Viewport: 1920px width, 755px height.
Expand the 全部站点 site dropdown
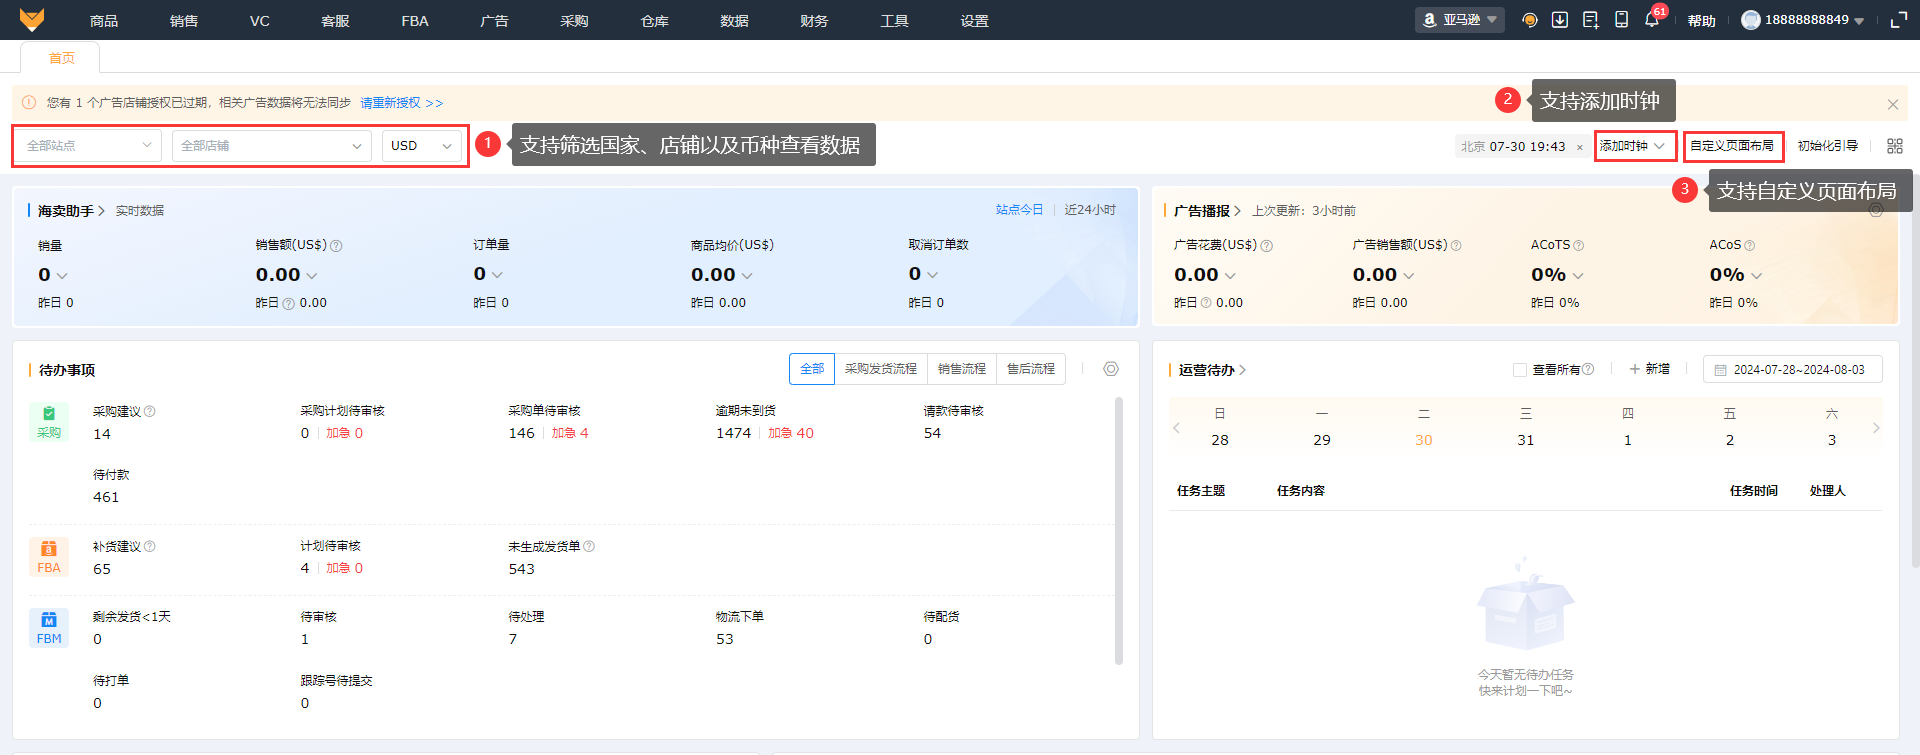(88, 146)
